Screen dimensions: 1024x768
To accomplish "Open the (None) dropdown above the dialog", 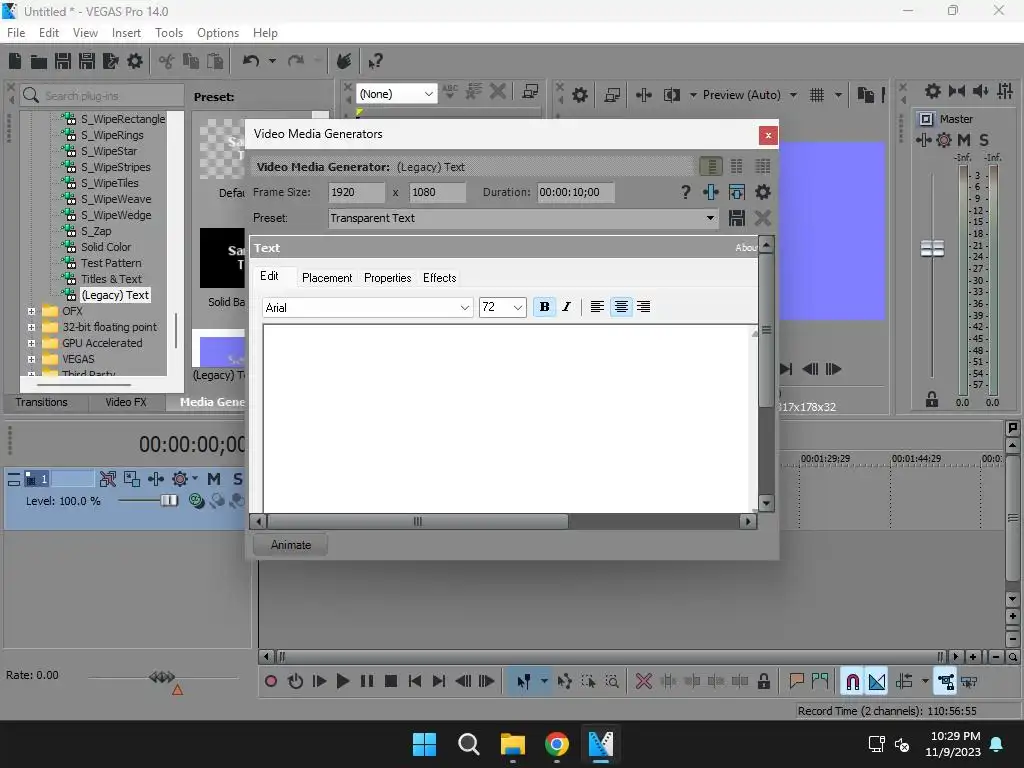I will click(396, 94).
